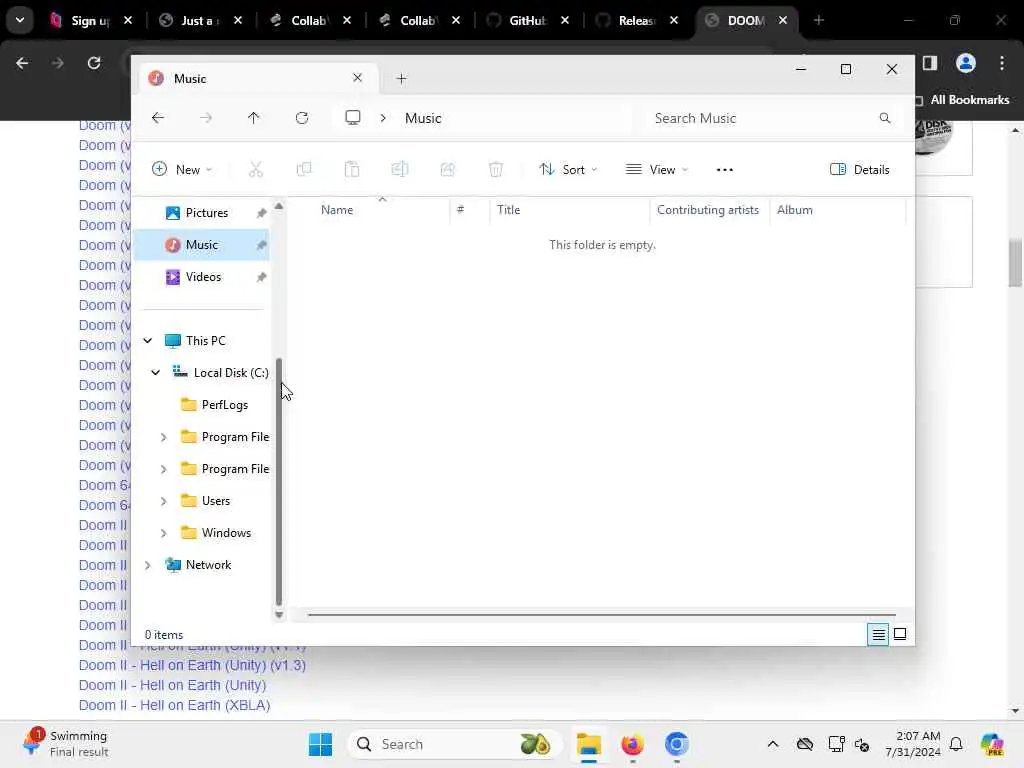Click navigation pane vertical scrollbar
1024x768 pixels.
click(279, 481)
